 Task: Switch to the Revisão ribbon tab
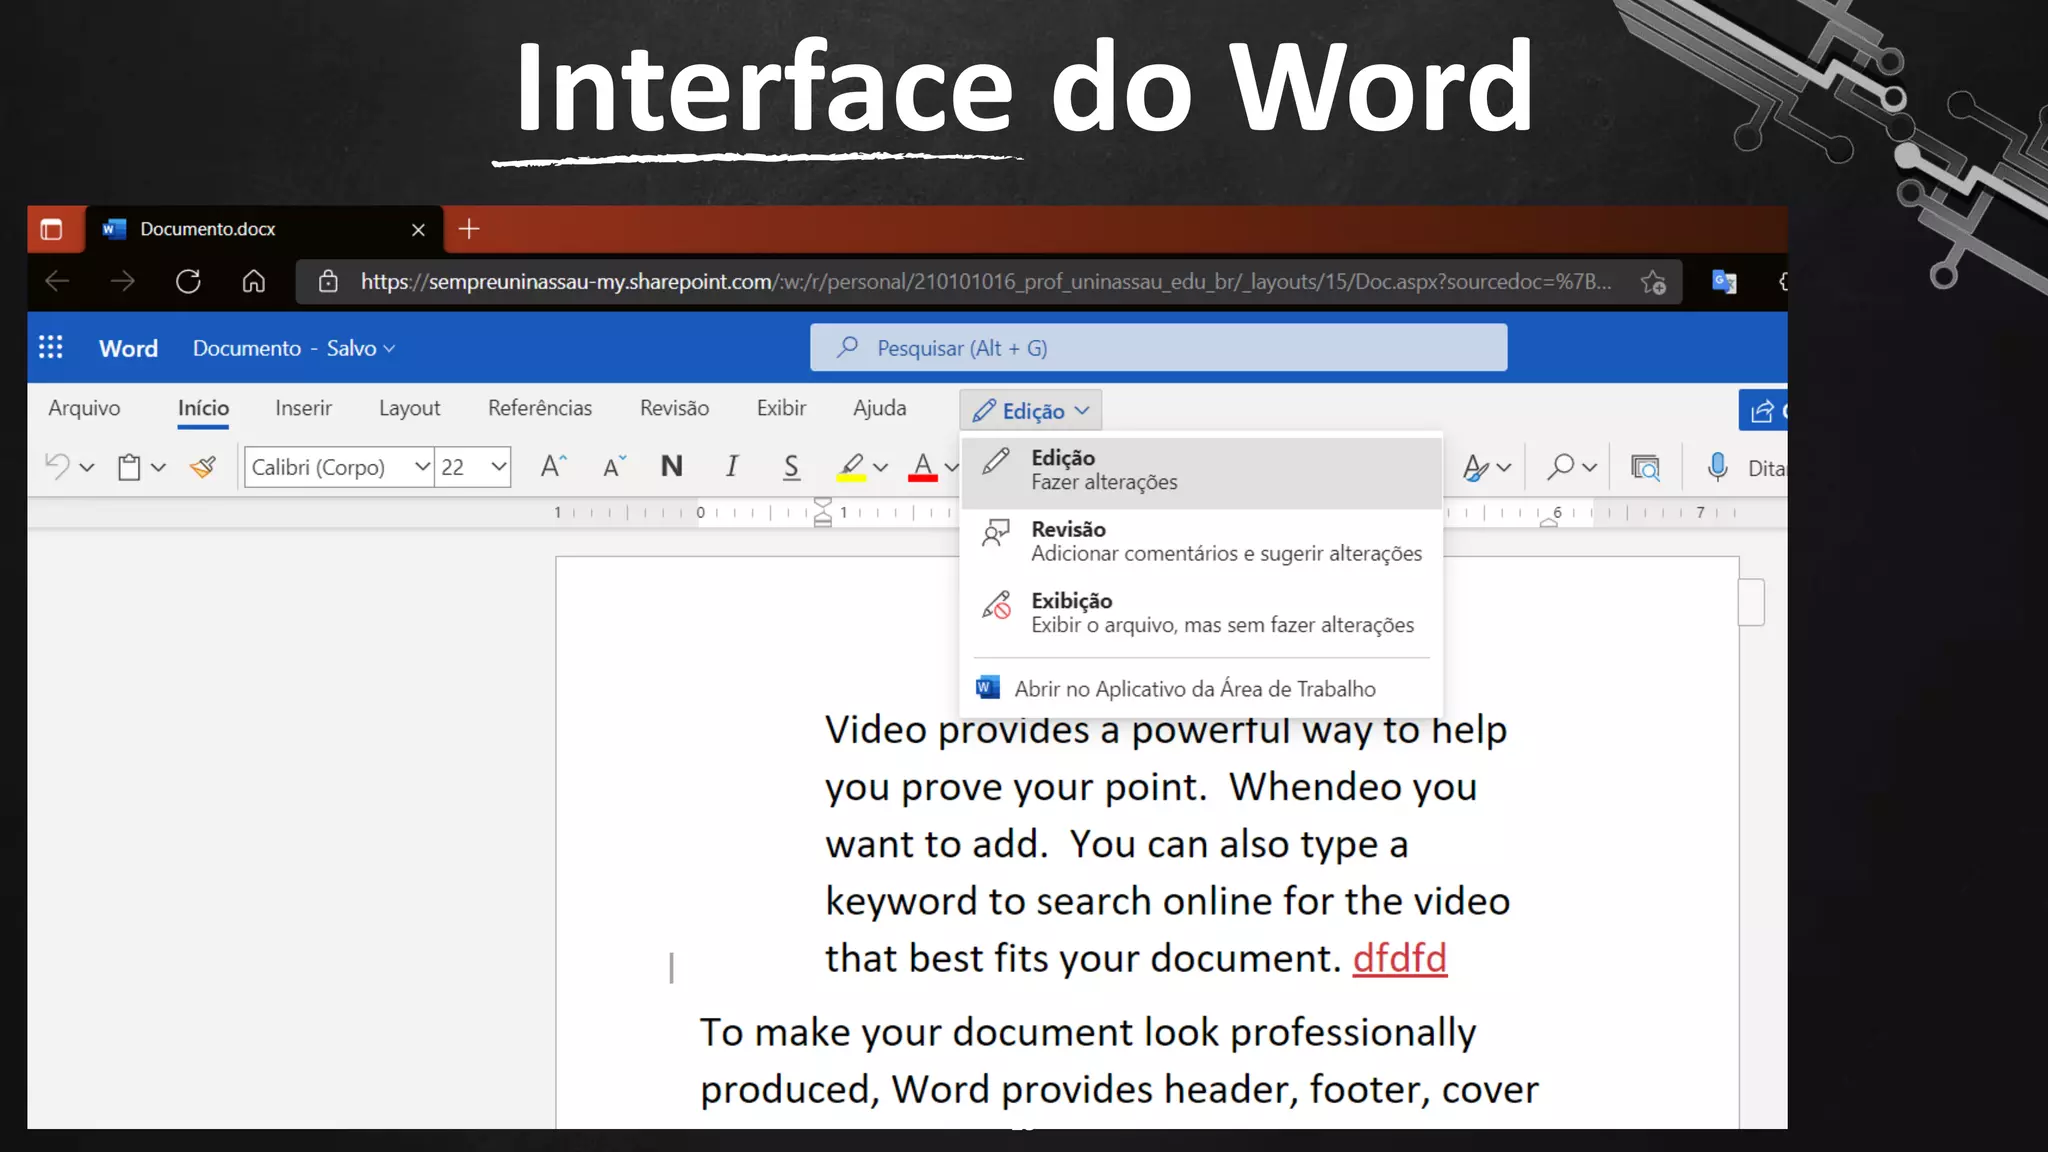point(674,408)
